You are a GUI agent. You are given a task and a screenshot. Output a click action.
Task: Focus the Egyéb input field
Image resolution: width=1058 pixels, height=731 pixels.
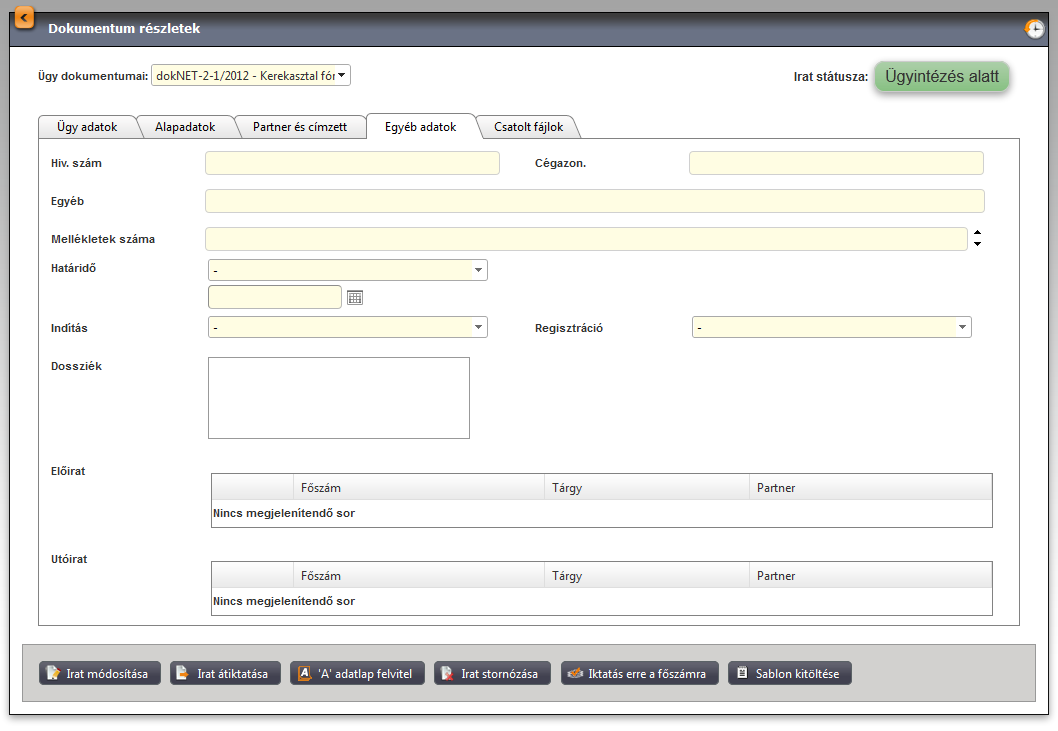[594, 201]
